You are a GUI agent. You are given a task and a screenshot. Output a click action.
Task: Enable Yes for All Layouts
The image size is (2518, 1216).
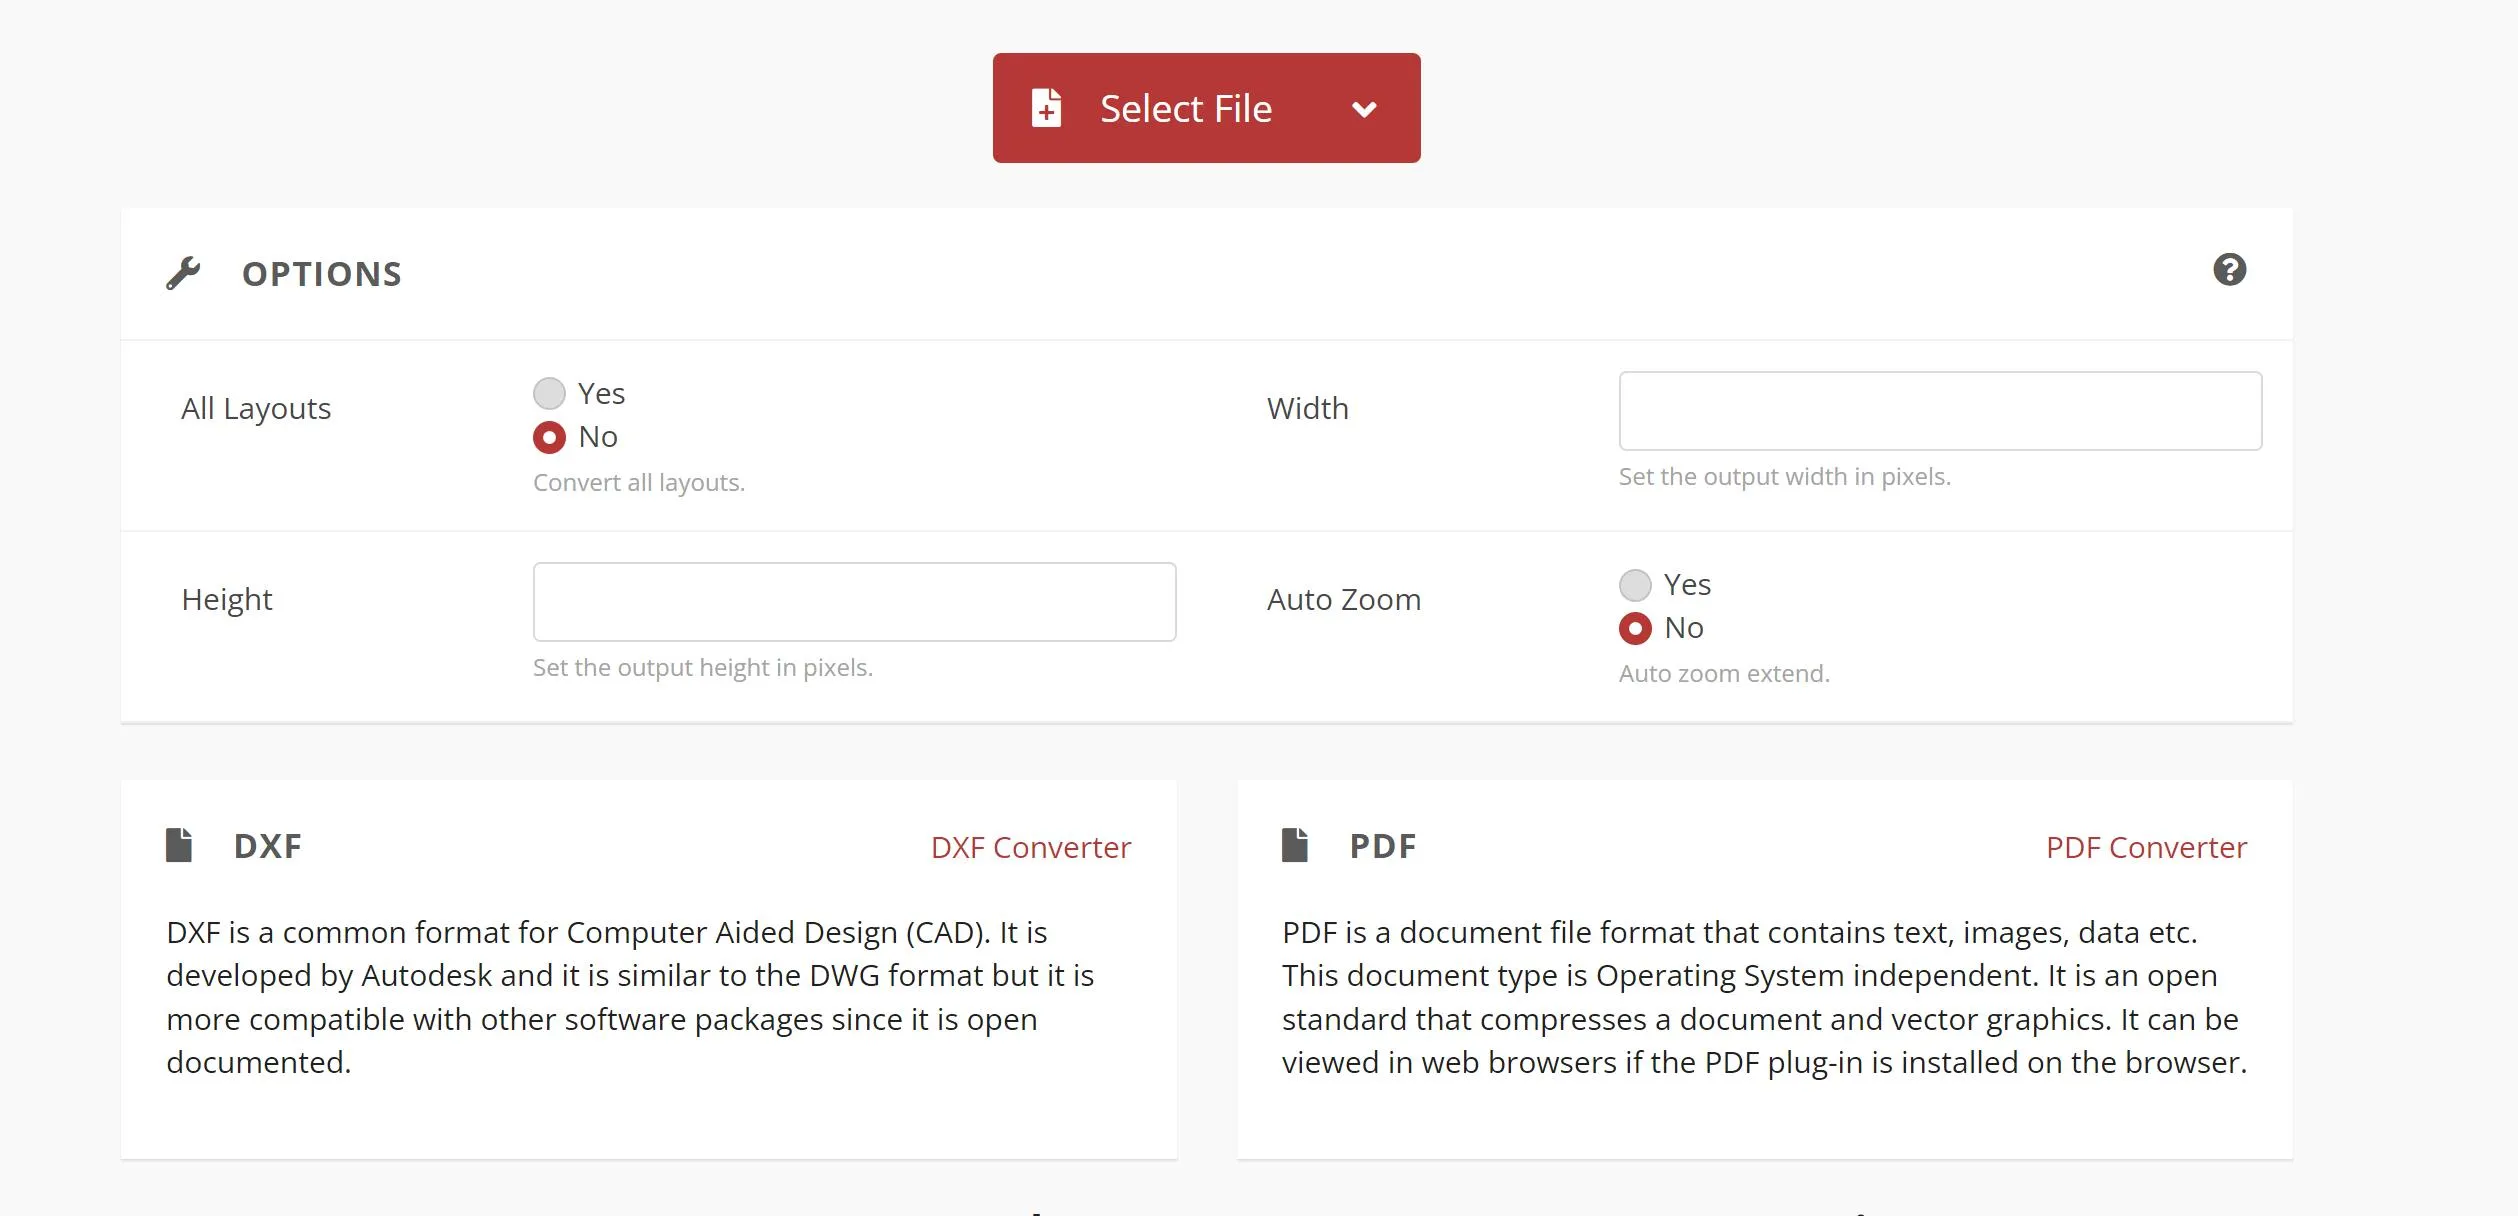pos(550,393)
